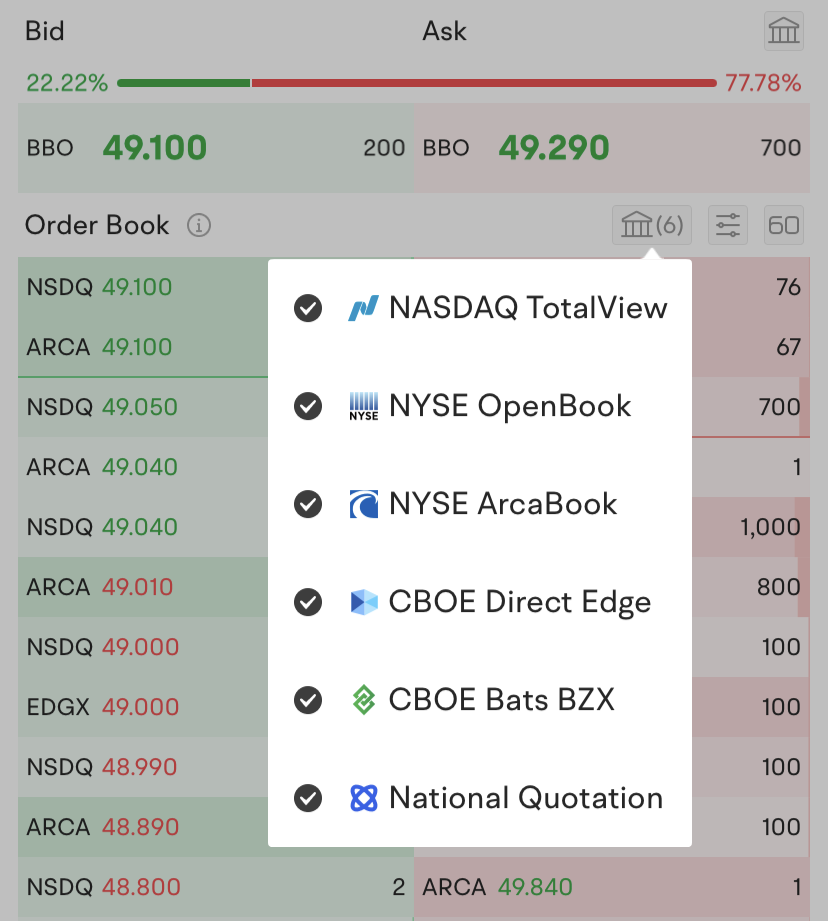
Task: Click the 60 depth levels icon
Action: 784,225
